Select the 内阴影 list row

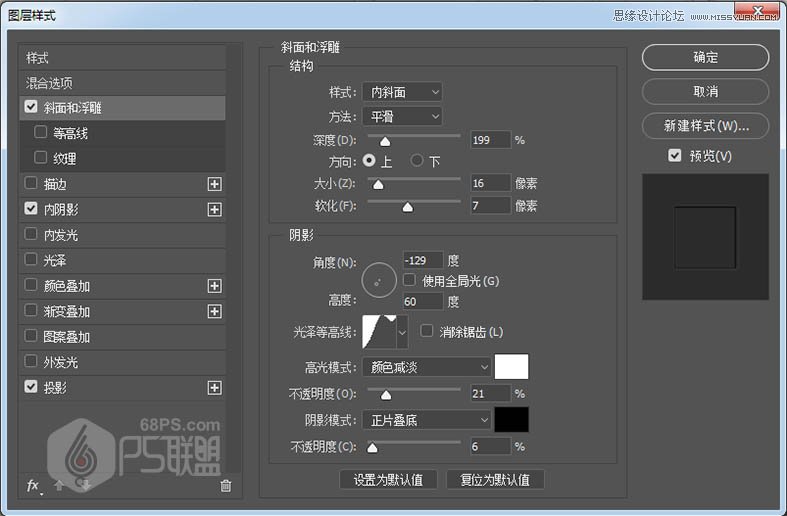click(122, 209)
